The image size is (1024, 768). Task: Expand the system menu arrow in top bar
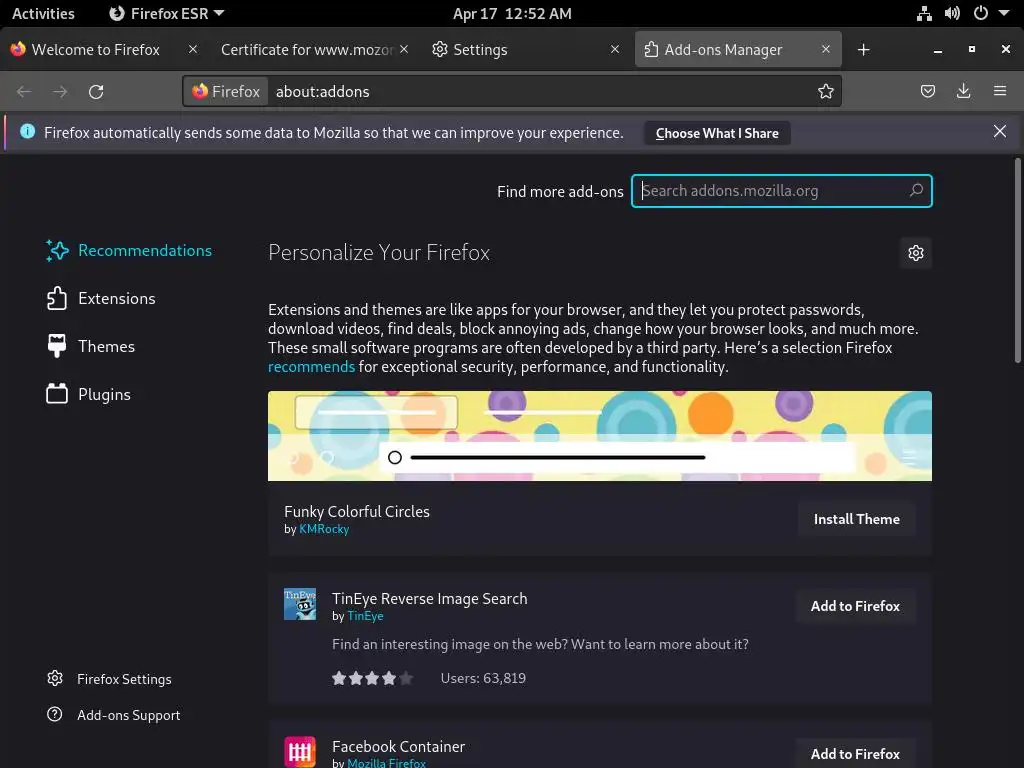pos(1004,13)
